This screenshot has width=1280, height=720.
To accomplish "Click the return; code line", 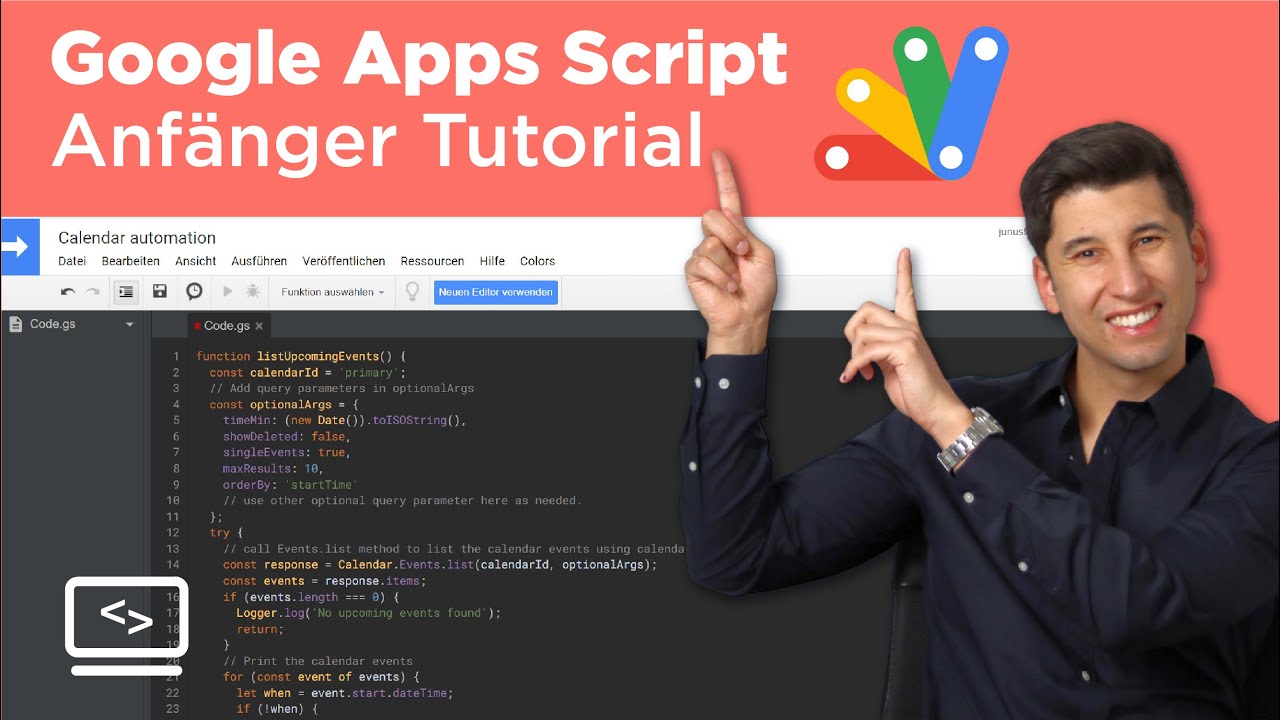I will click(x=260, y=628).
